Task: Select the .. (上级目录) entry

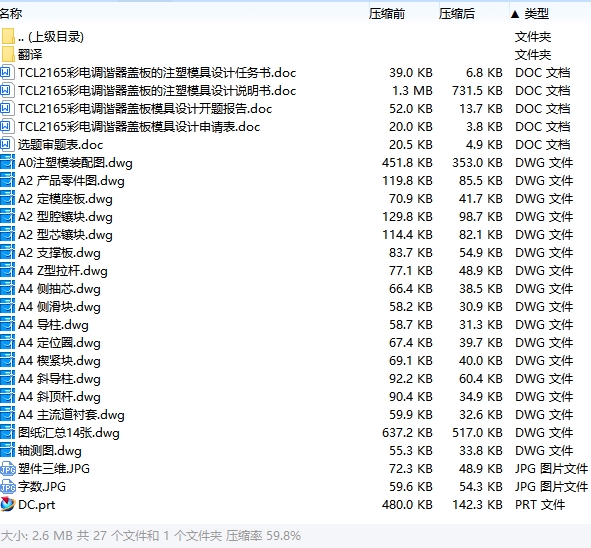Action: point(51,37)
